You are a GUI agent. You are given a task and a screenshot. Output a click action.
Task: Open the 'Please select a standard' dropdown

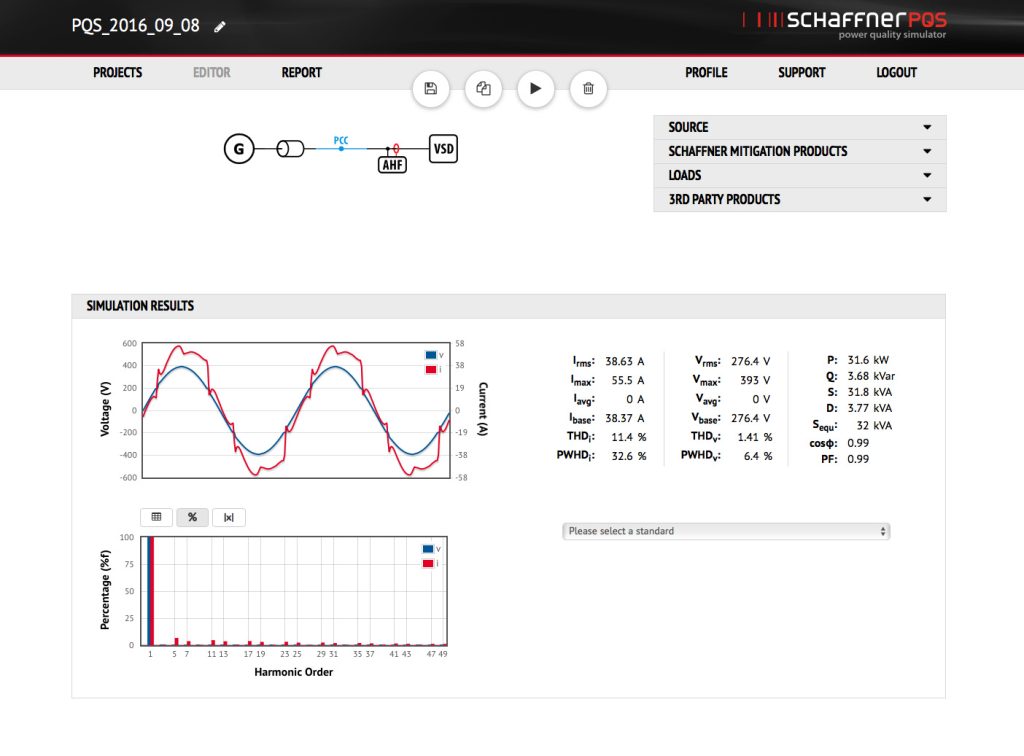coord(726,531)
